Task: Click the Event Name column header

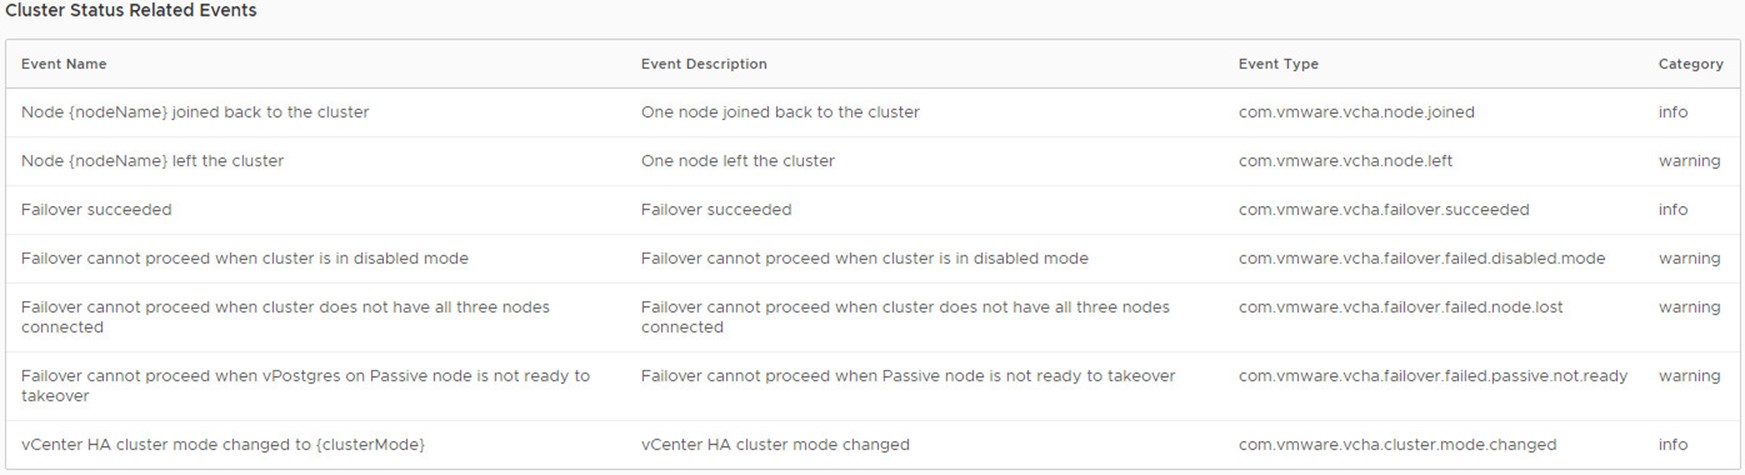Action: click(x=64, y=64)
